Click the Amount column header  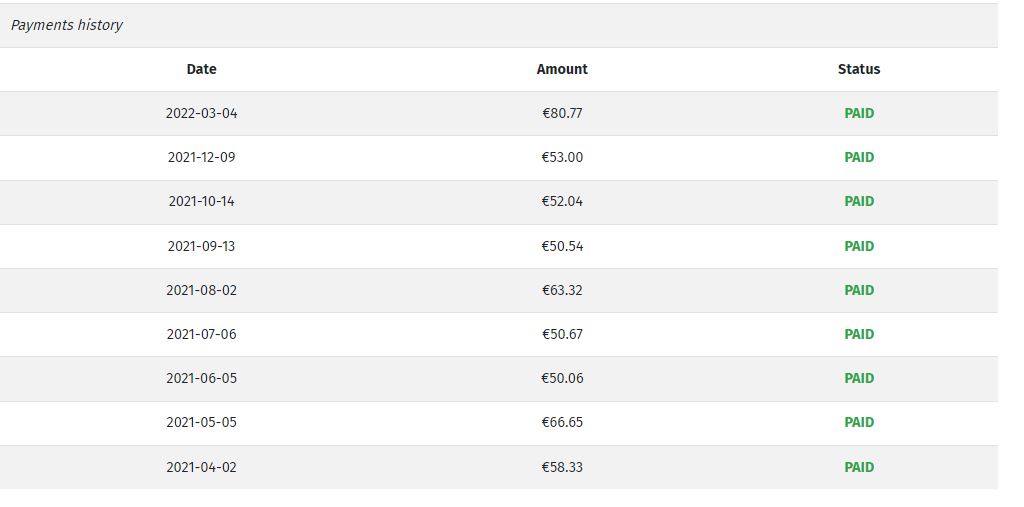[562, 69]
